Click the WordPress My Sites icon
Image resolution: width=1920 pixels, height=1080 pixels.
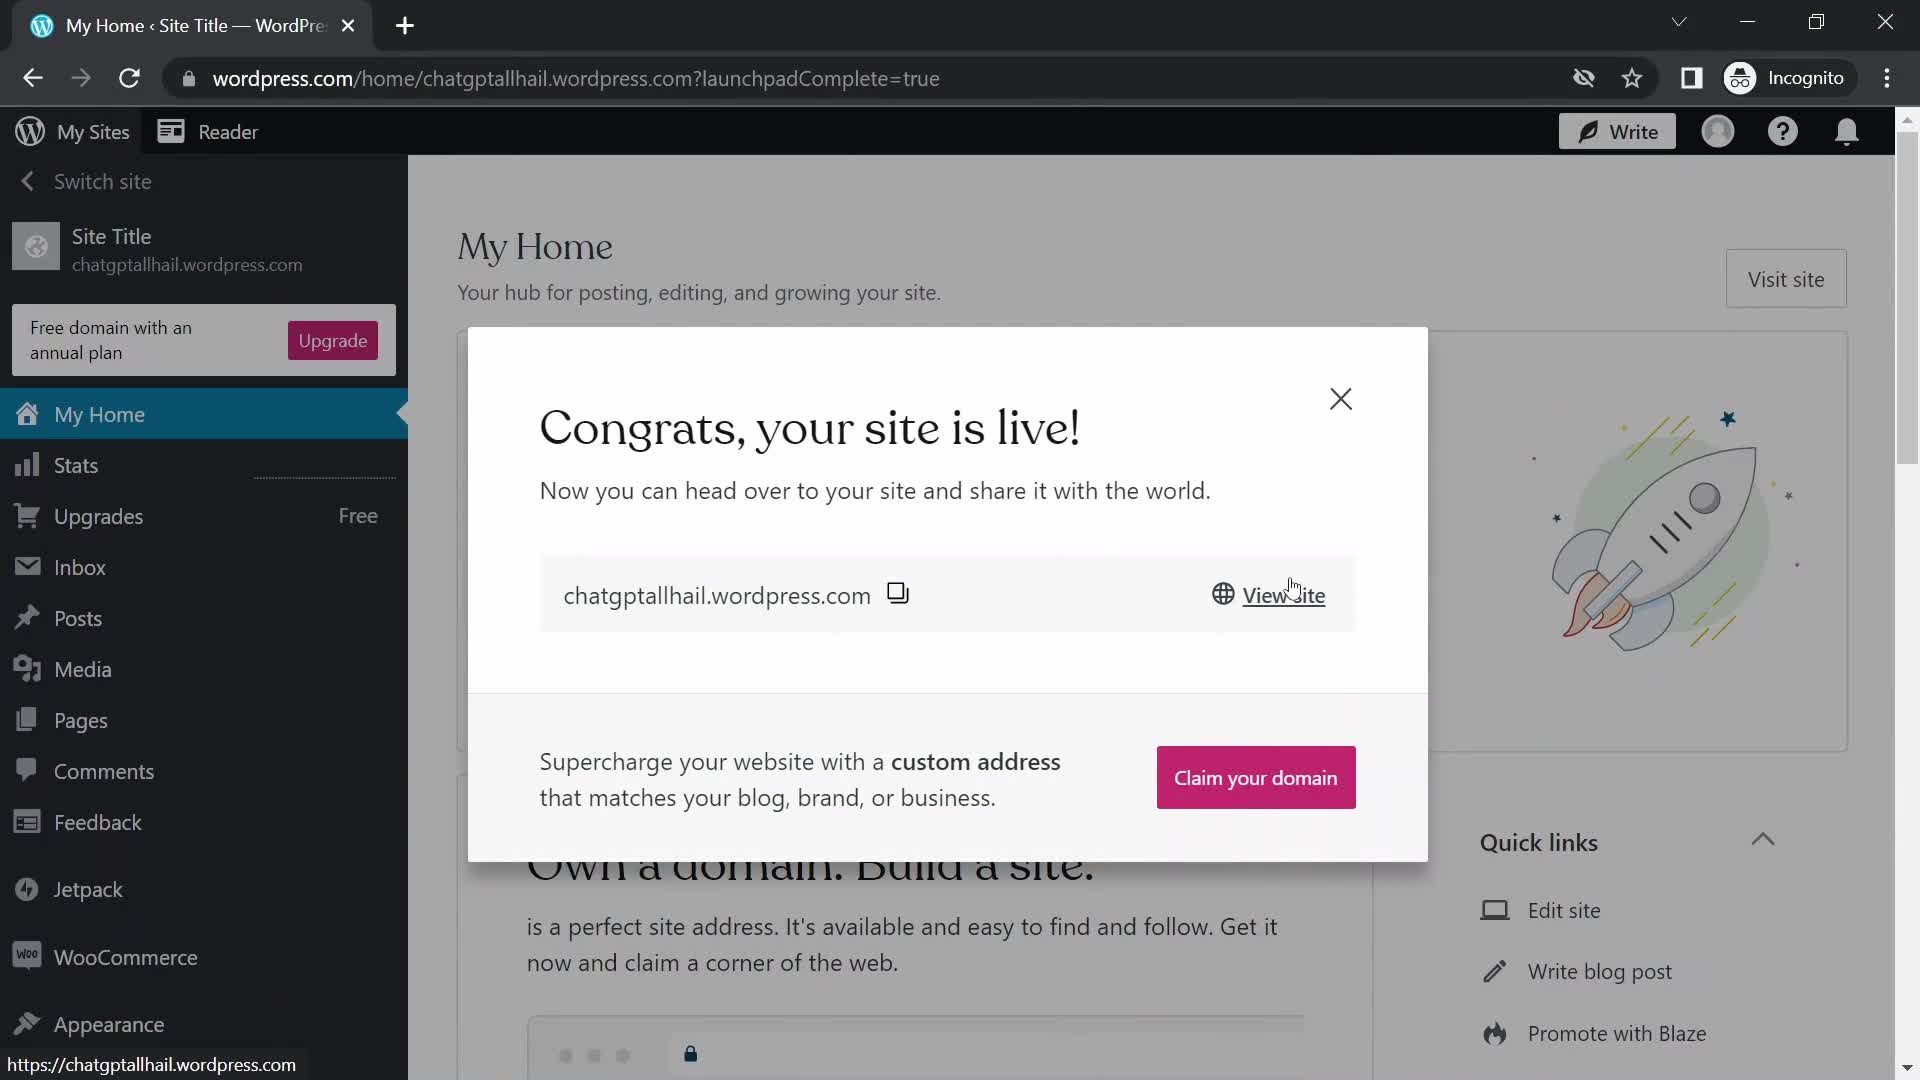click(x=26, y=131)
